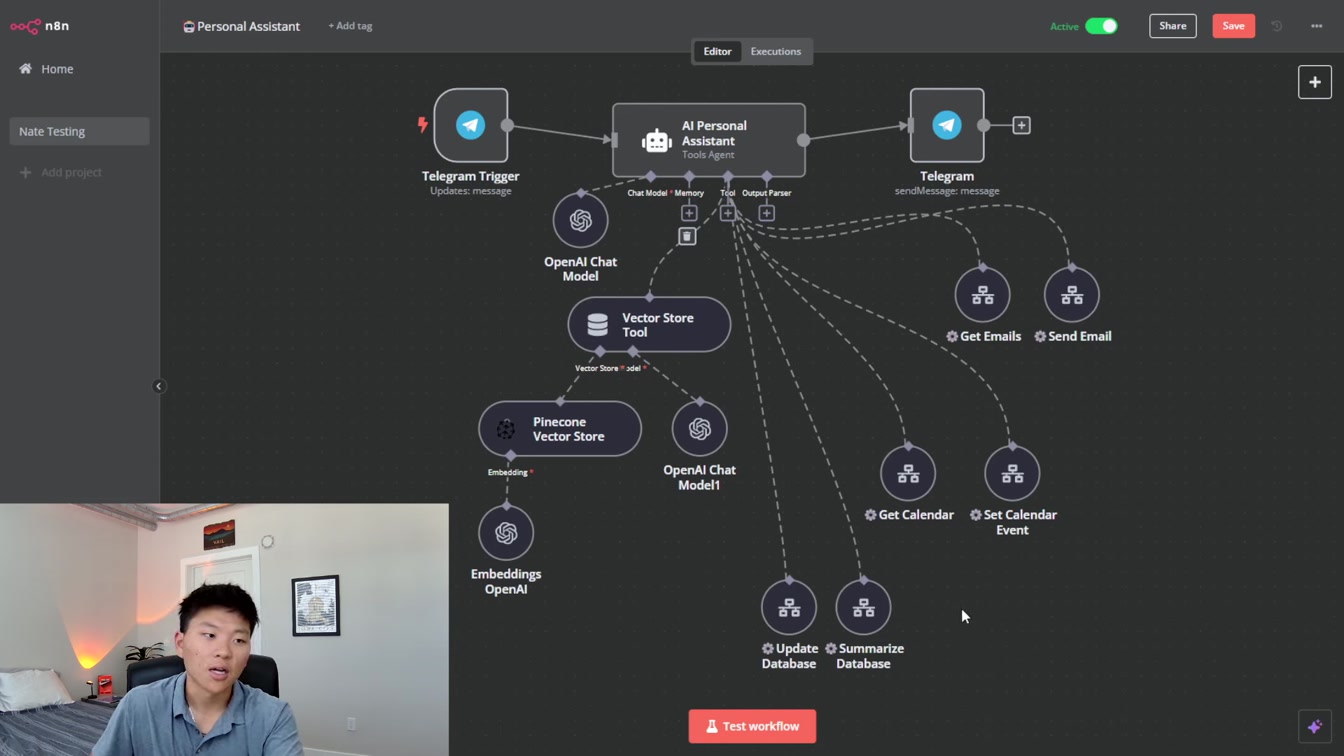1344x756 pixels.
Task: Click the Telegram Trigger lightning bolt icon
Action: [423, 125]
